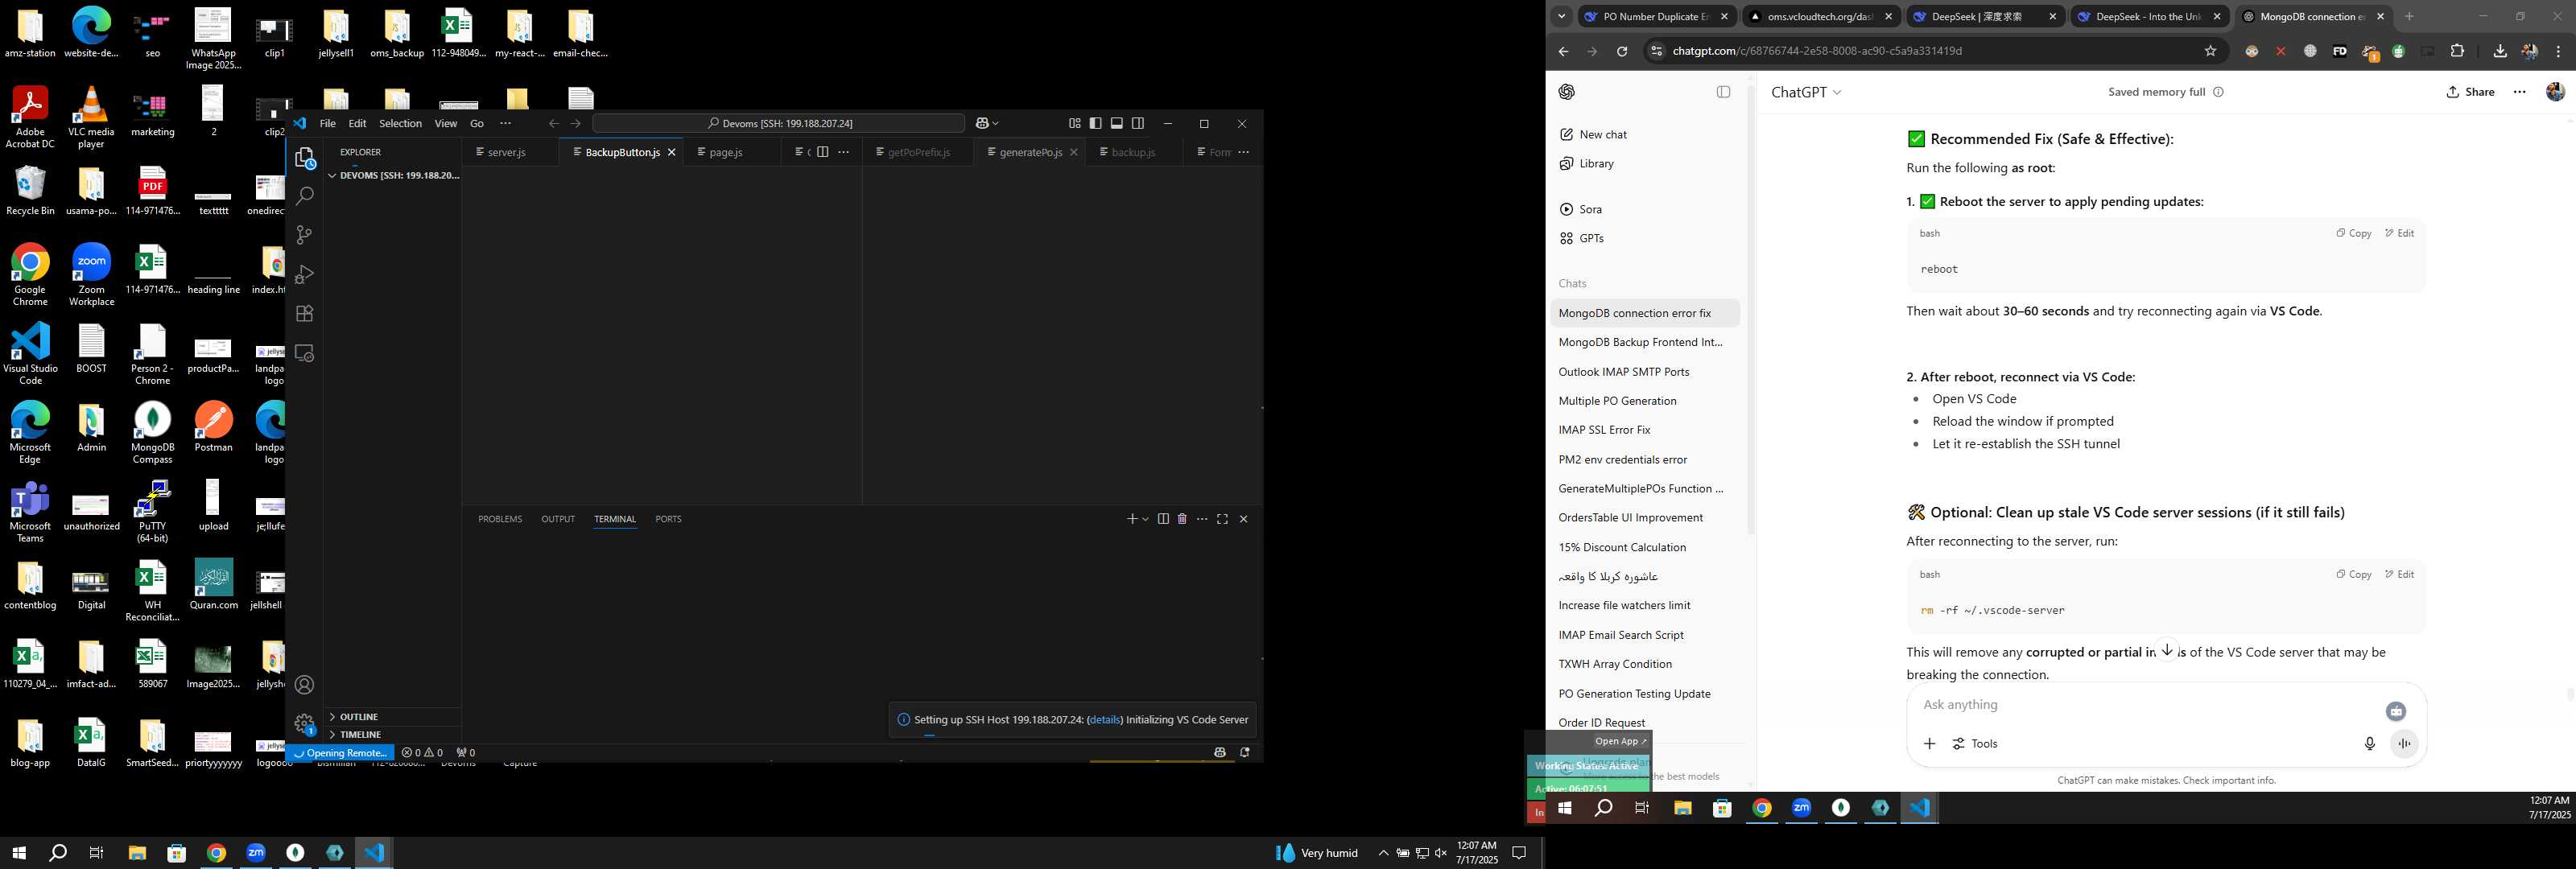Open ChatGPT model selector dropdown
Viewport: 2576px width, 869px height.
[x=1806, y=92]
